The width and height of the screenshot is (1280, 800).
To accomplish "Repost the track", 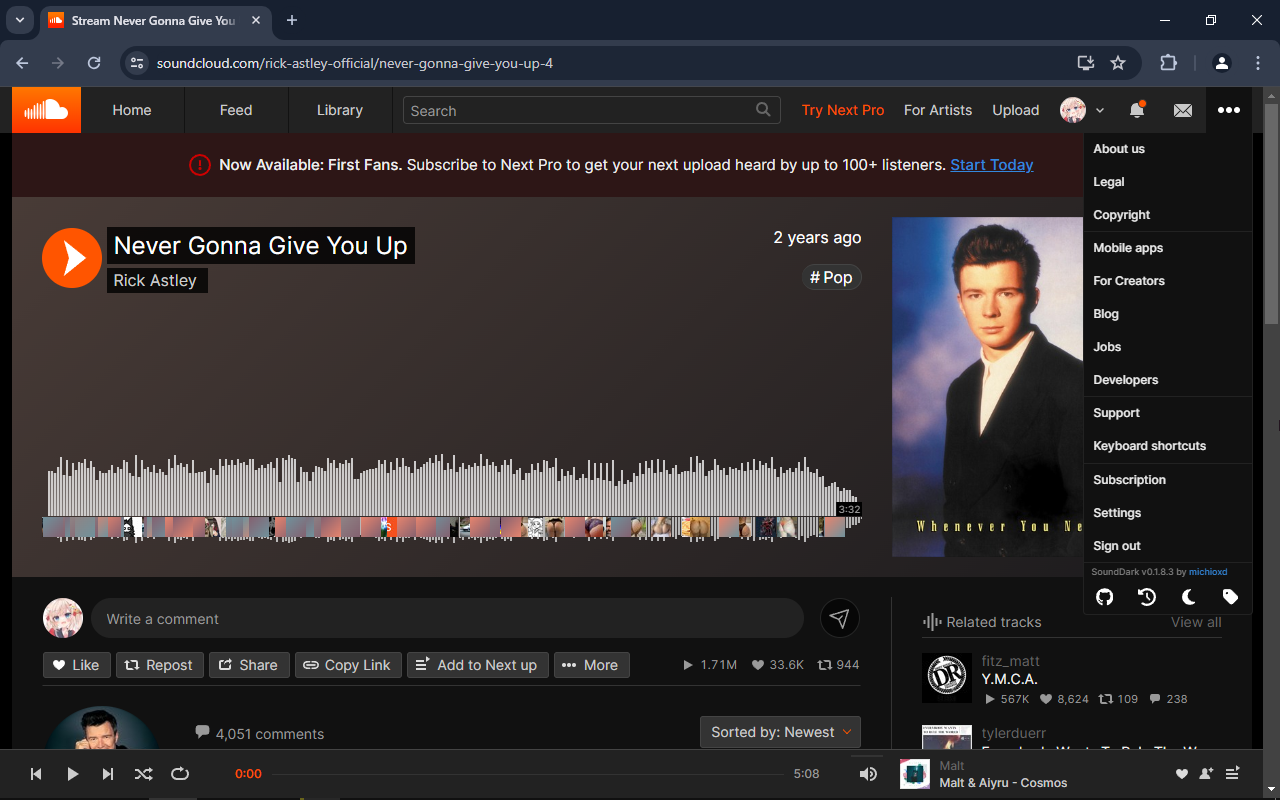I will 160,665.
